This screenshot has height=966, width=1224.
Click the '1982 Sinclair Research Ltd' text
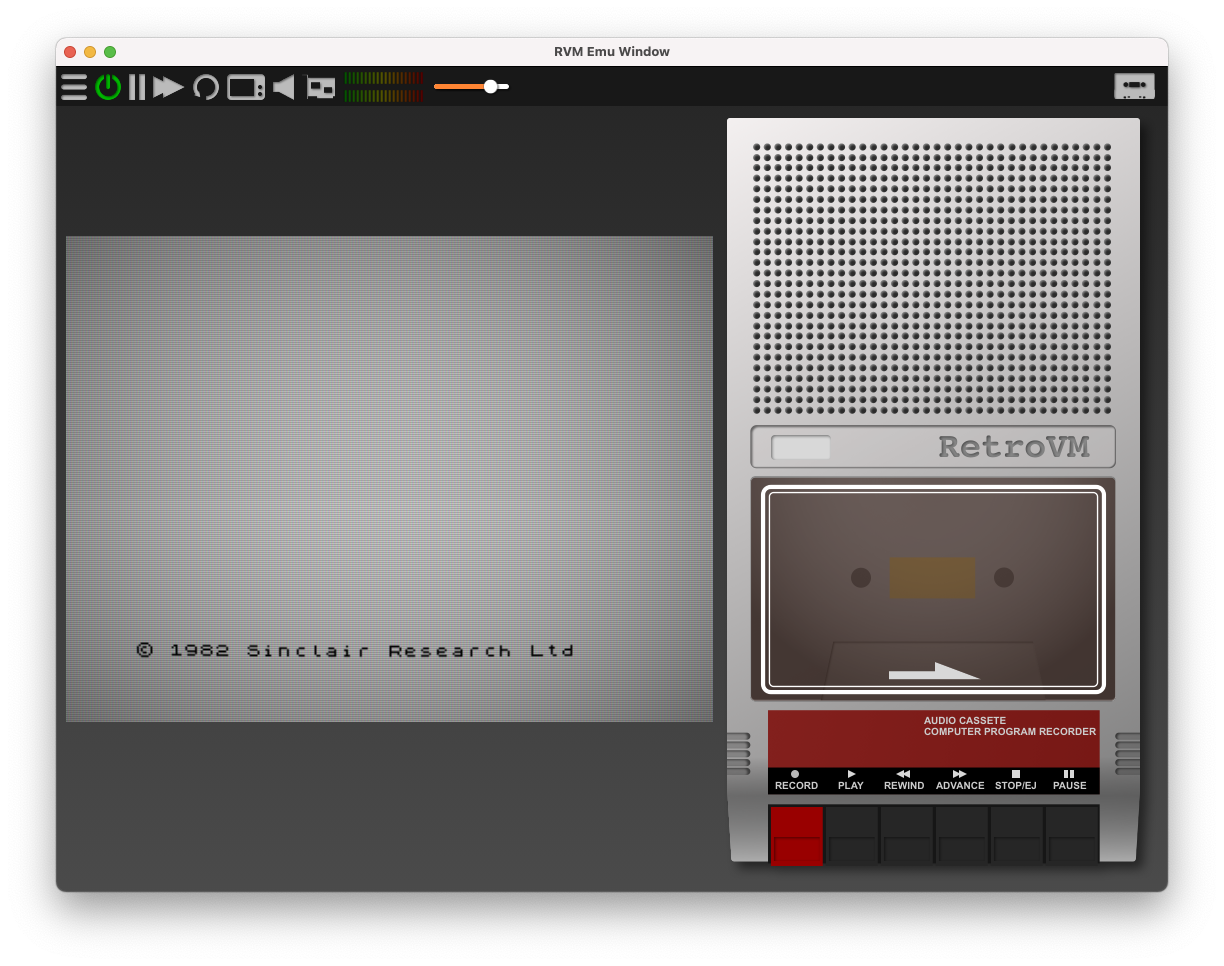tap(372, 650)
